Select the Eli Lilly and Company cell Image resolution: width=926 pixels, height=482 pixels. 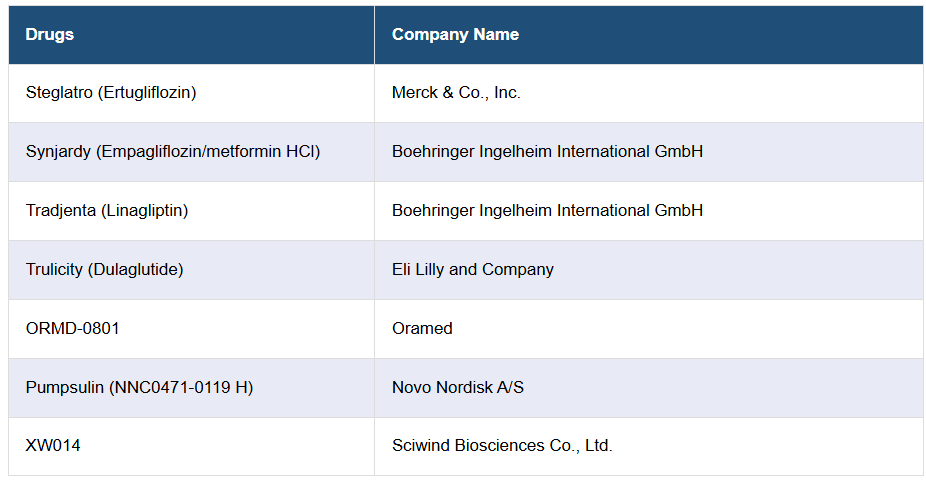coord(472,270)
